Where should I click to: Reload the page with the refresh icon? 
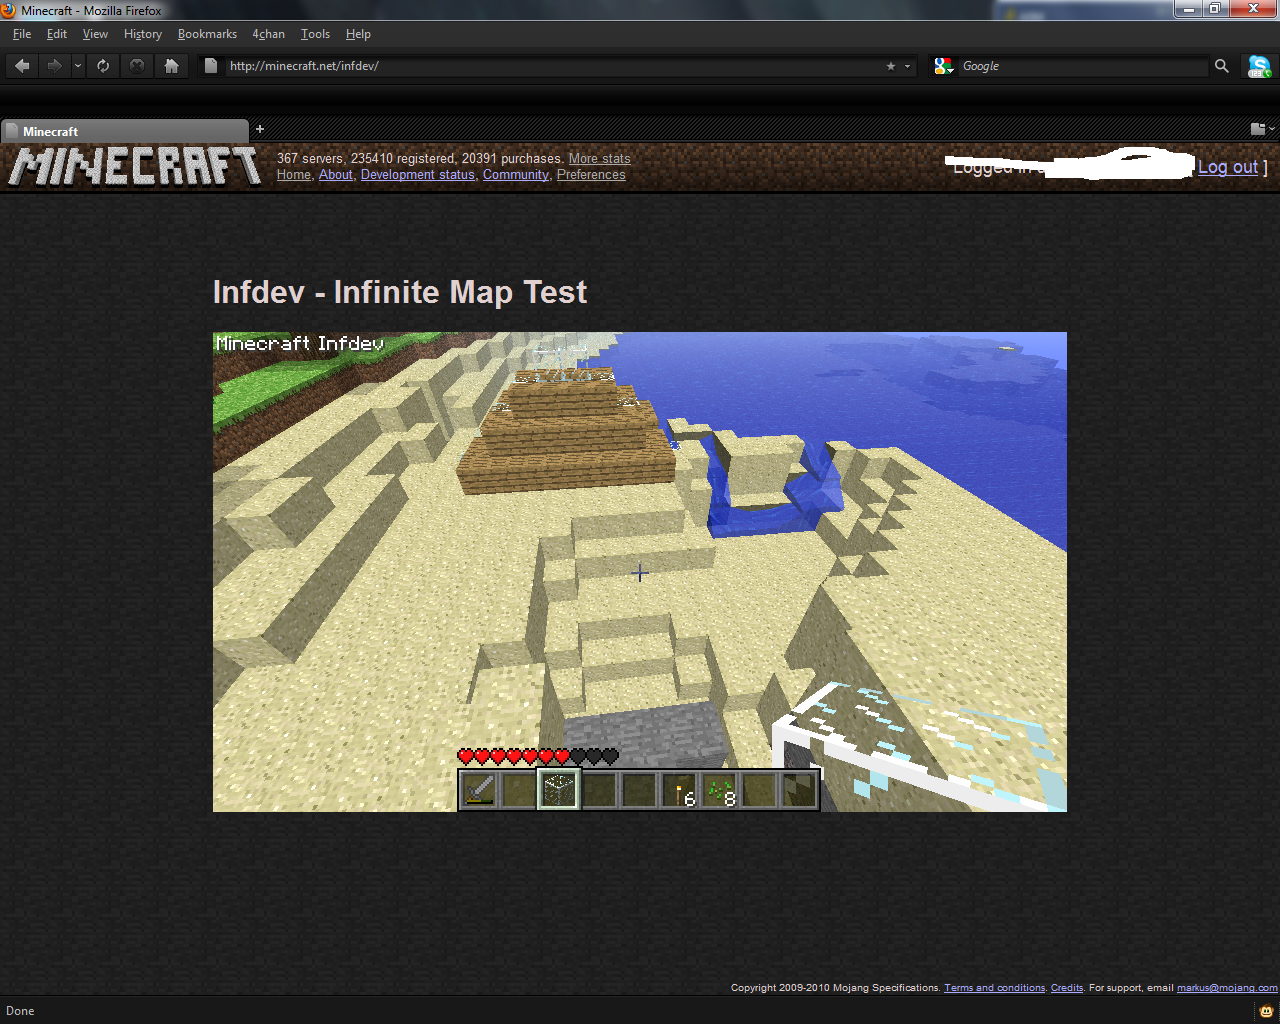point(103,66)
